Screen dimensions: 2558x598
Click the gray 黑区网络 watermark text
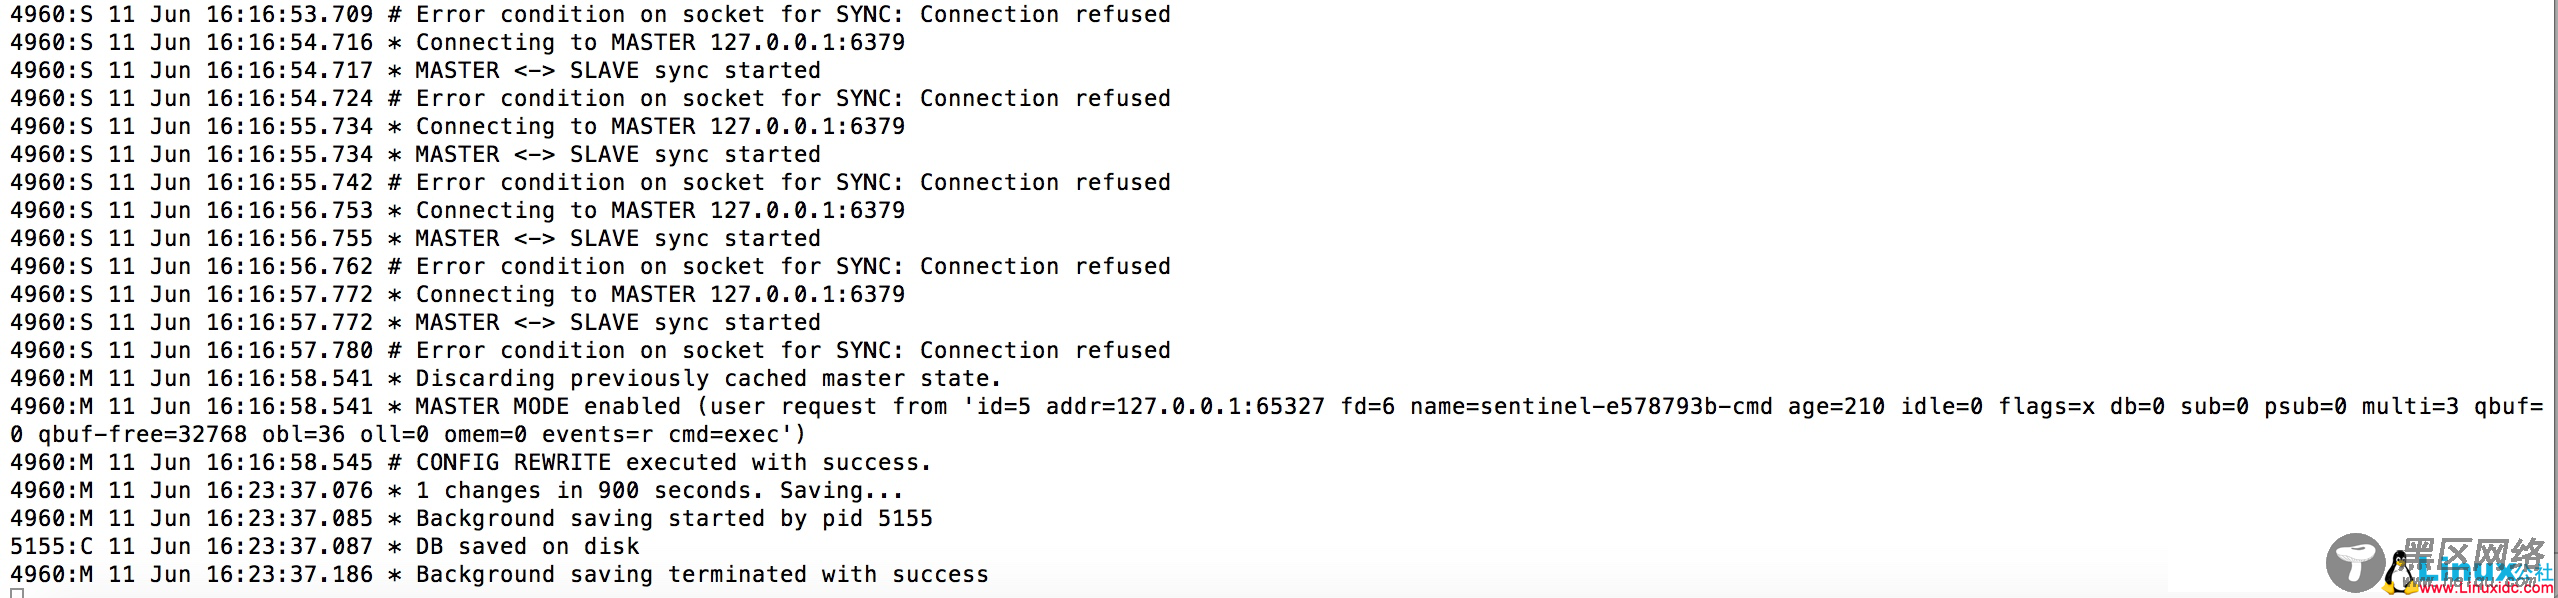point(2473,552)
